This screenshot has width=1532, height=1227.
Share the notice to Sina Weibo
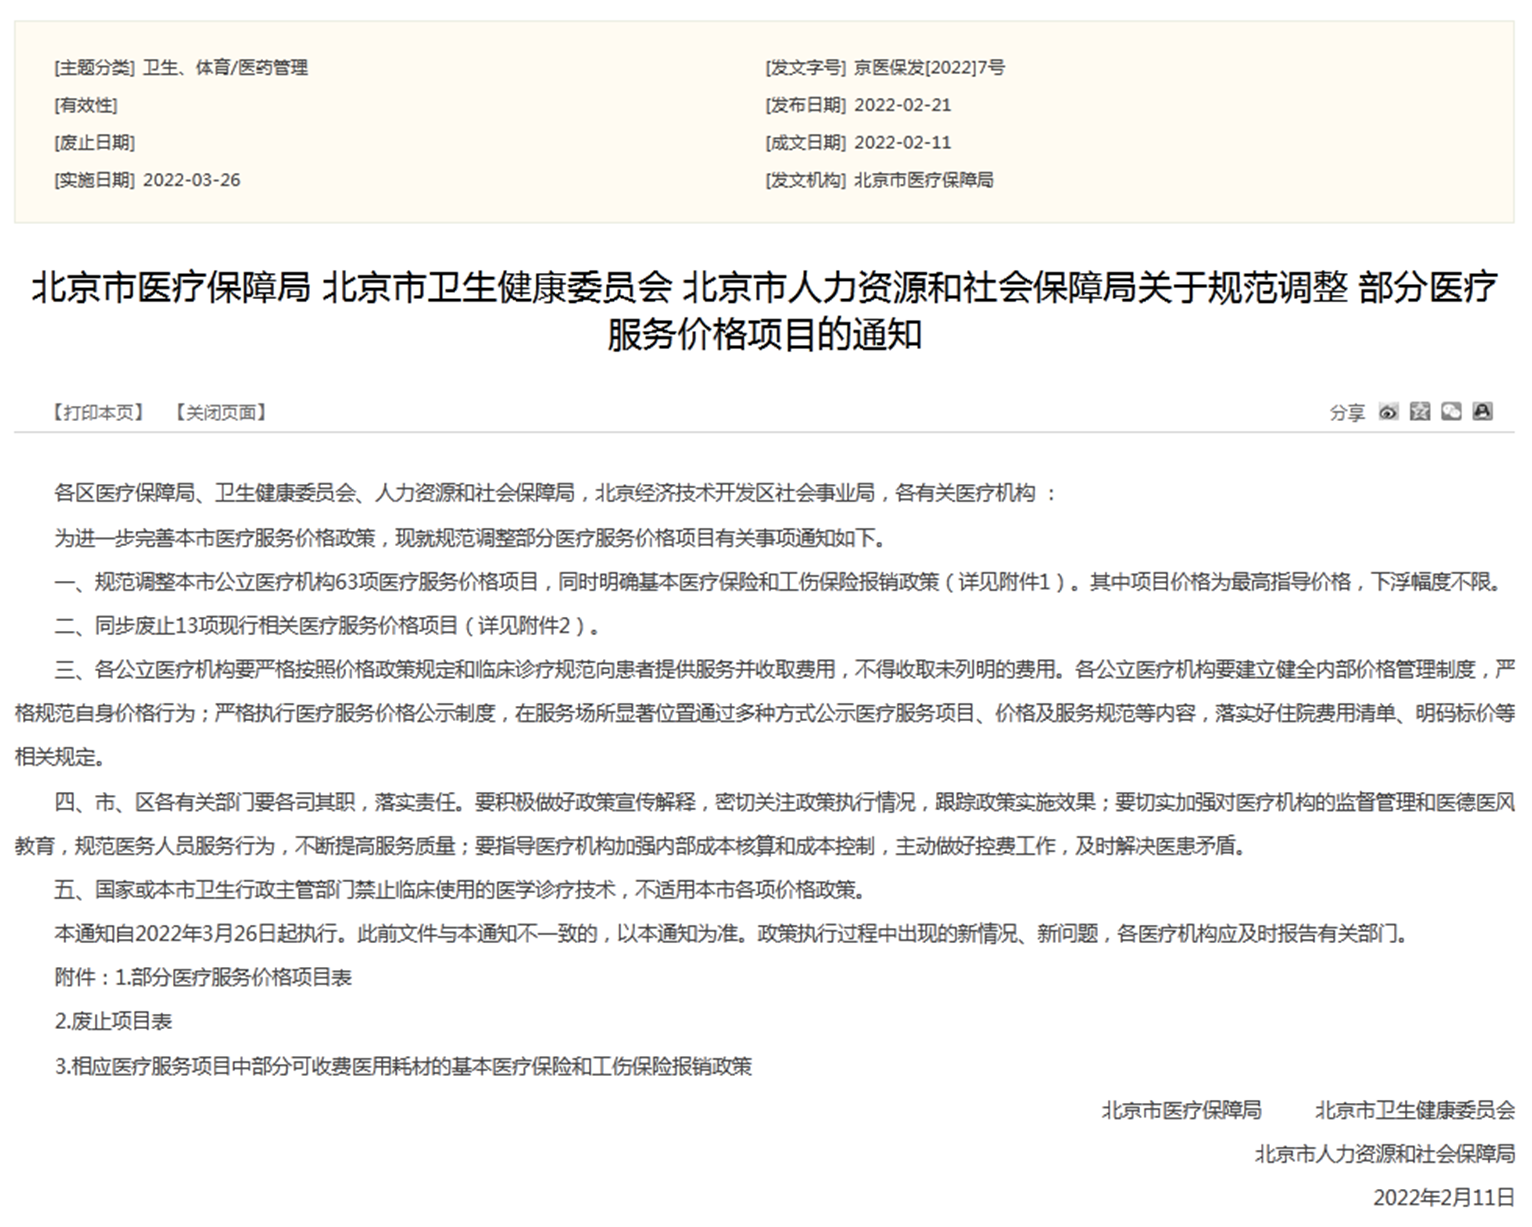[1388, 412]
